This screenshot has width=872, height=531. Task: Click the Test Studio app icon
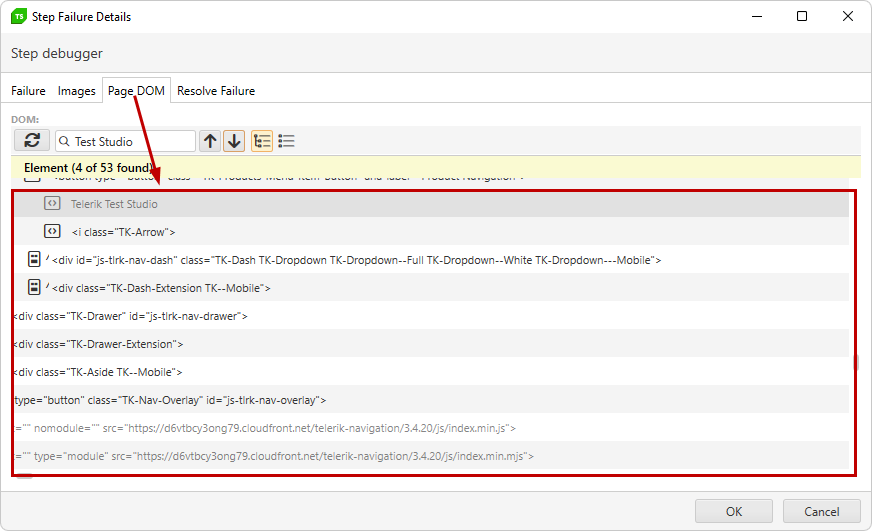point(18,17)
